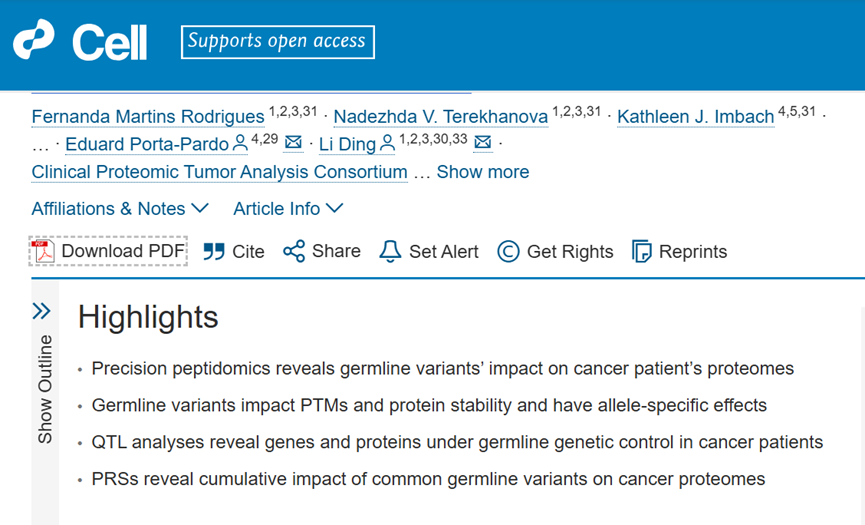Click the Cite quotation mark icon
Screen dimensions: 865x525
(x=214, y=252)
